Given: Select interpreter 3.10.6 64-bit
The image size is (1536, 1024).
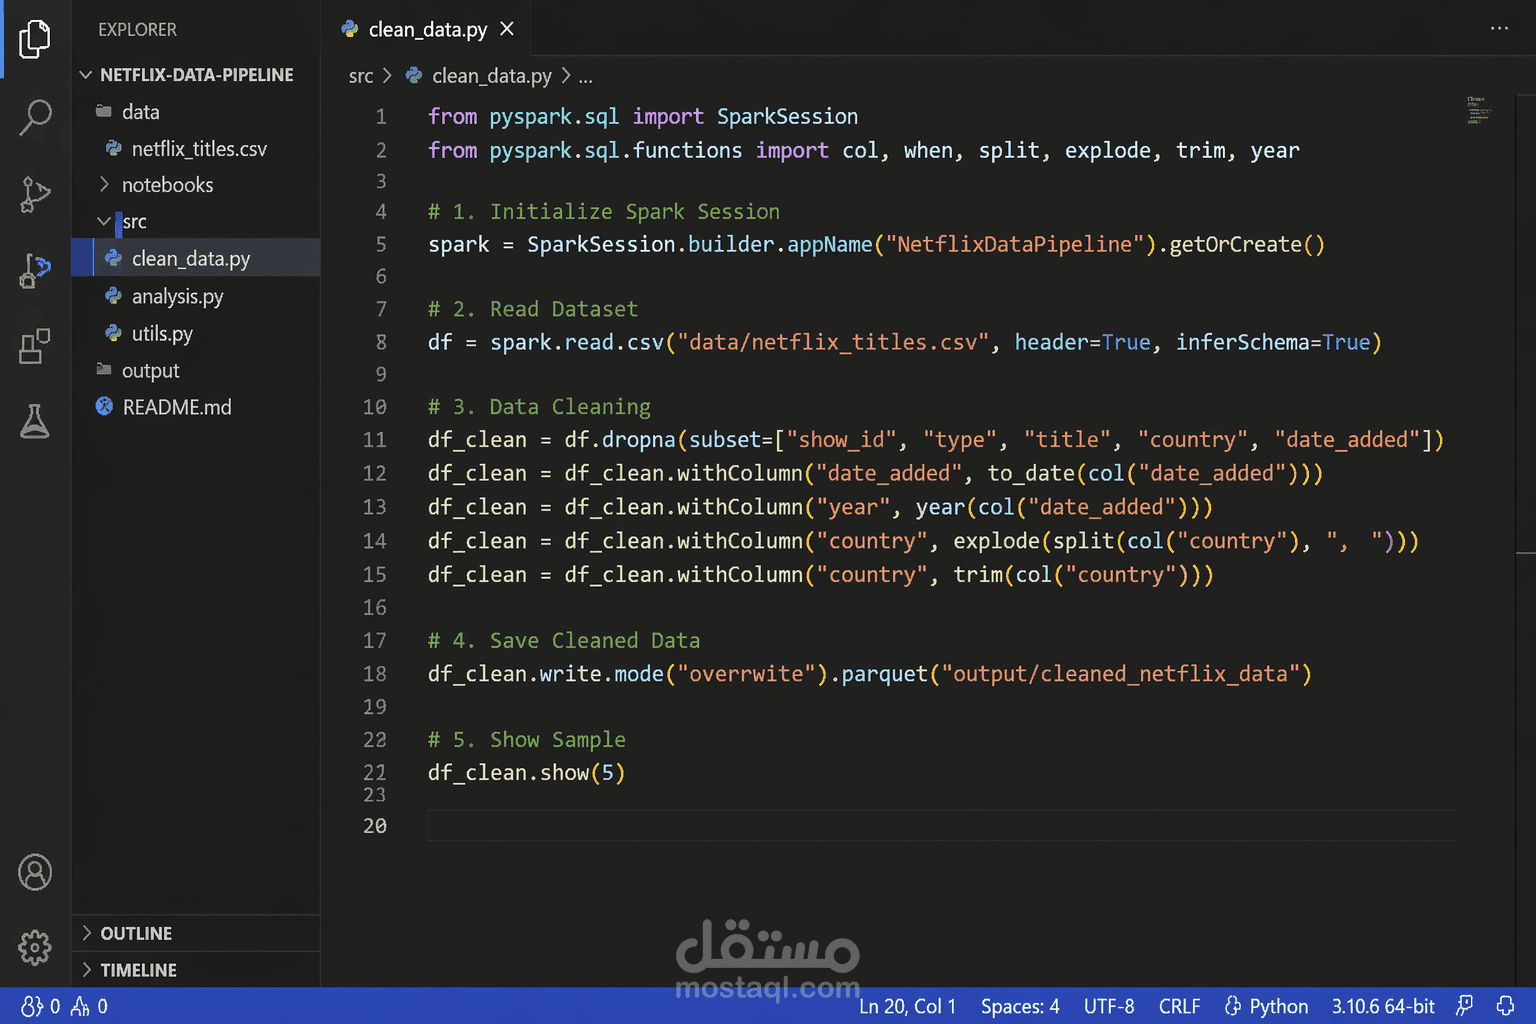Looking at the screenshot, I should click(x=1383, y=1006).
